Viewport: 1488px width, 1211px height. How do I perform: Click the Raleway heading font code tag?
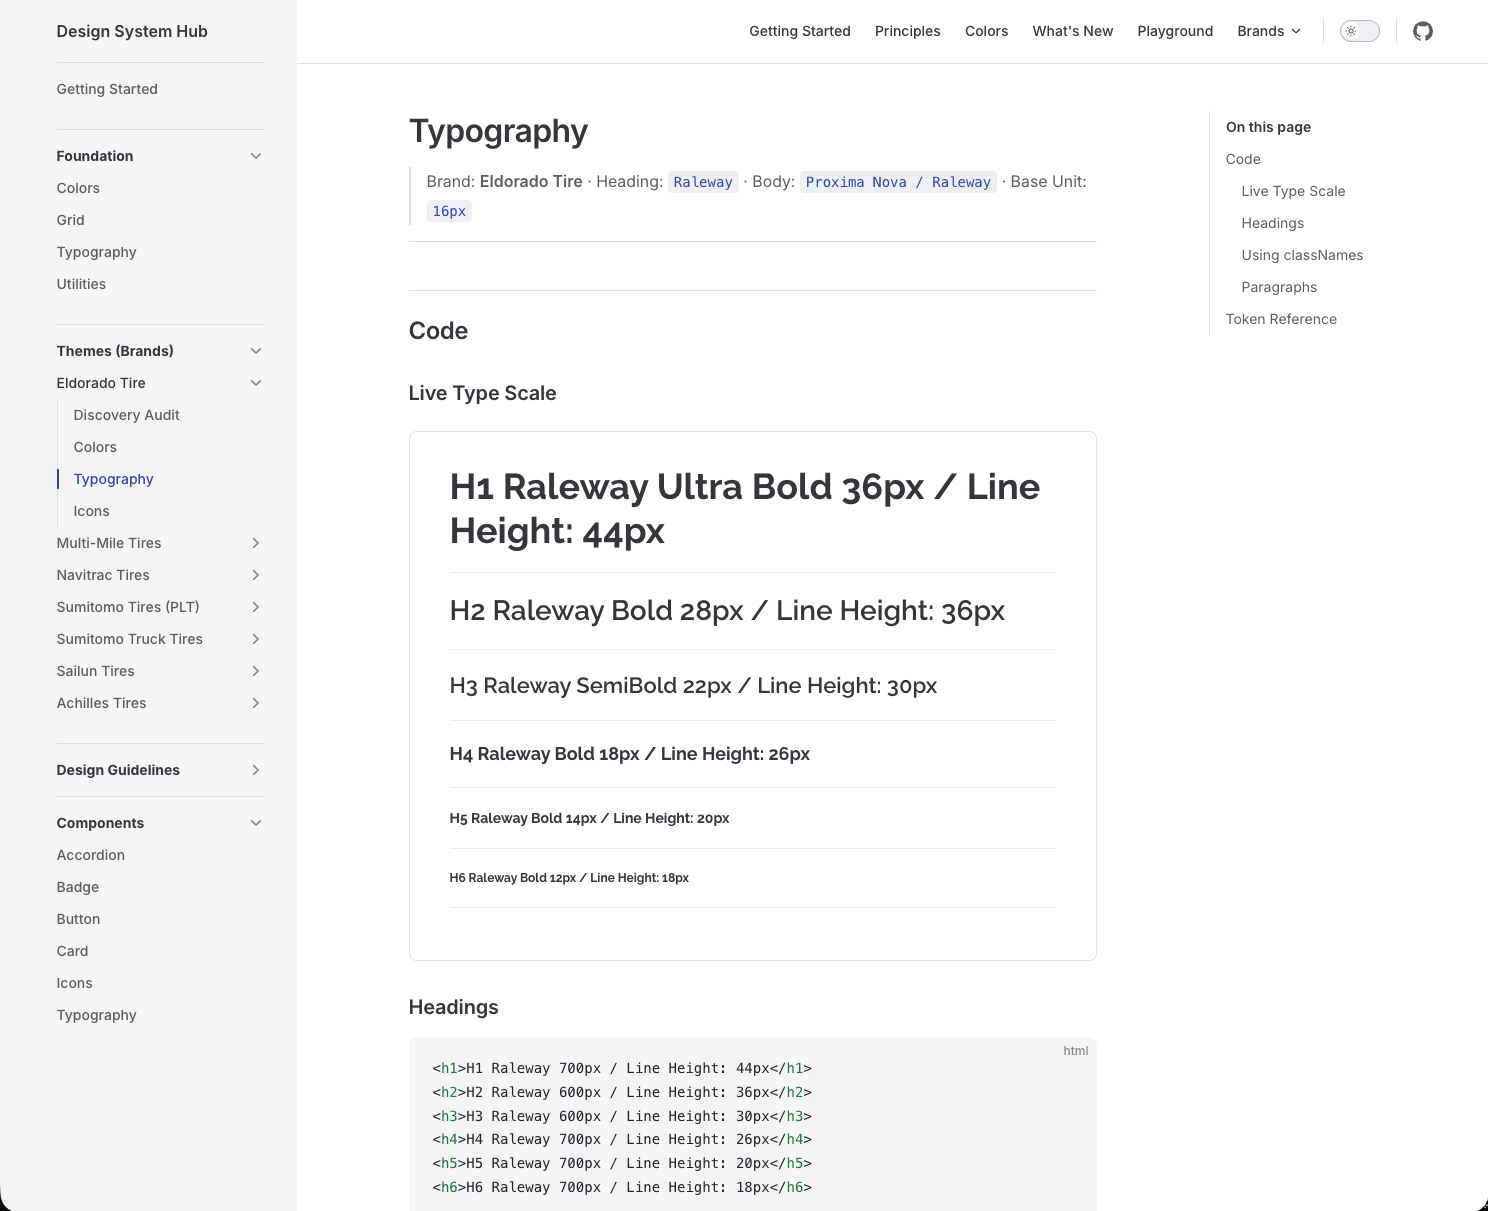(x=703, y=182)
